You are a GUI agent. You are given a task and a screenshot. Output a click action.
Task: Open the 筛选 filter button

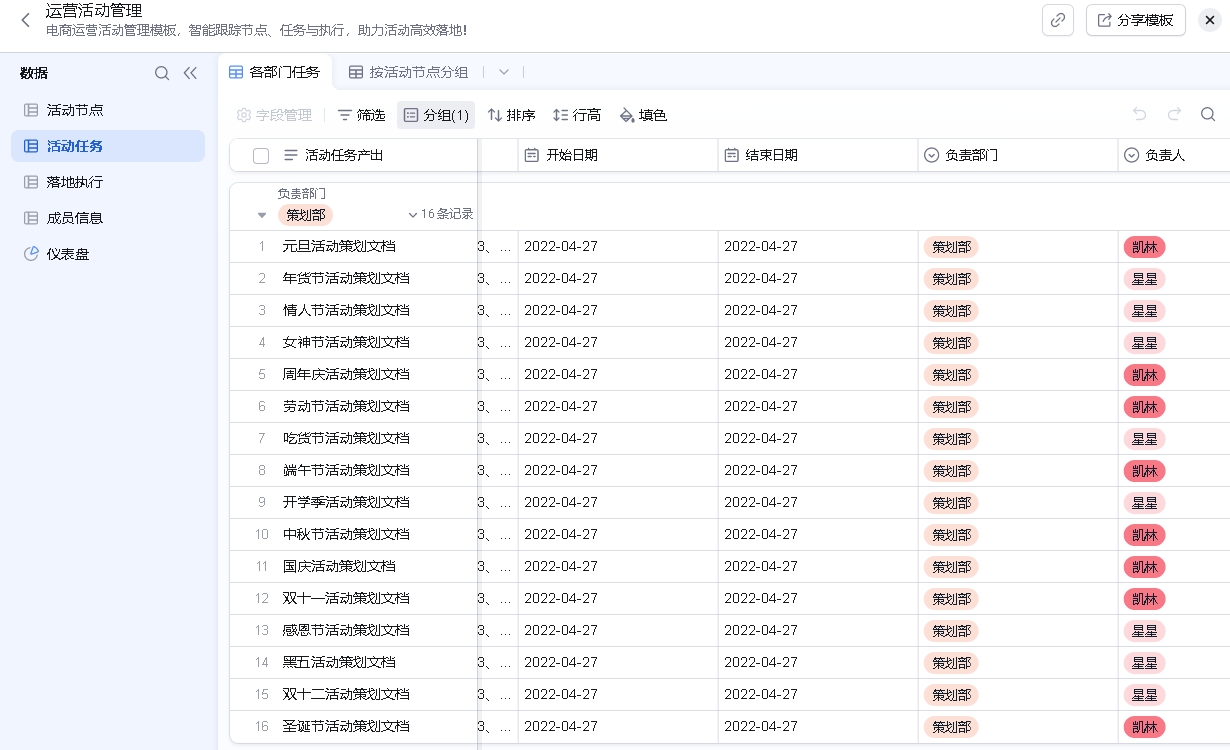point(361,115)
